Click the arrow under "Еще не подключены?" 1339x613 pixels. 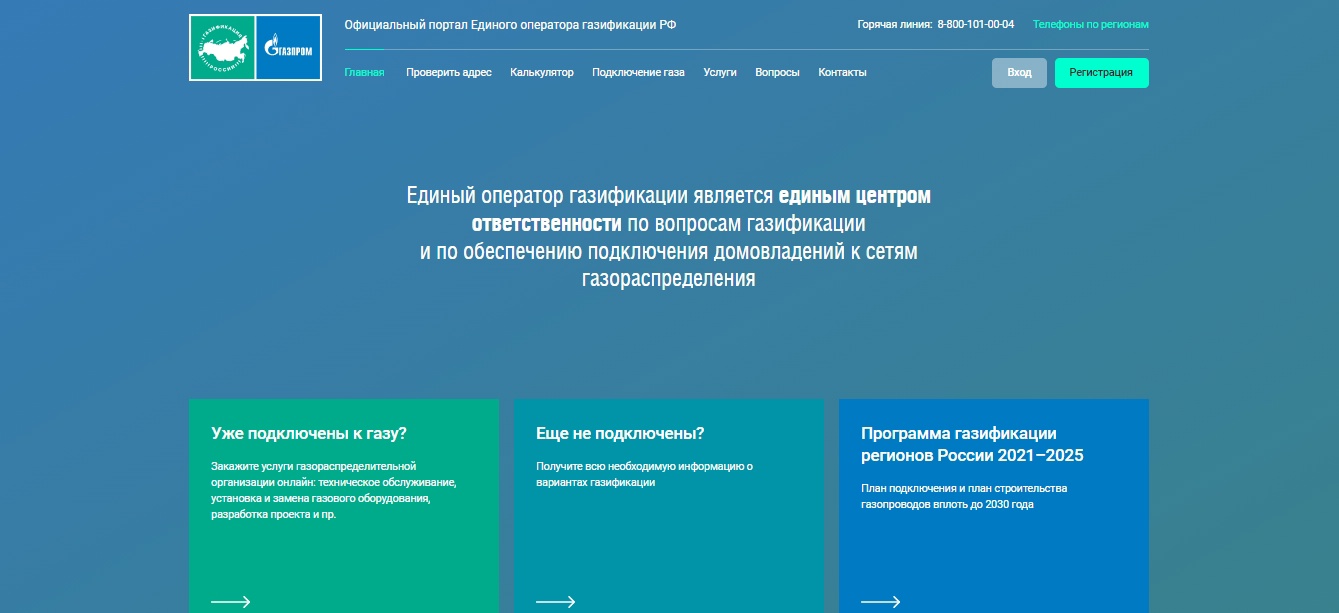[x=555, y=602]
